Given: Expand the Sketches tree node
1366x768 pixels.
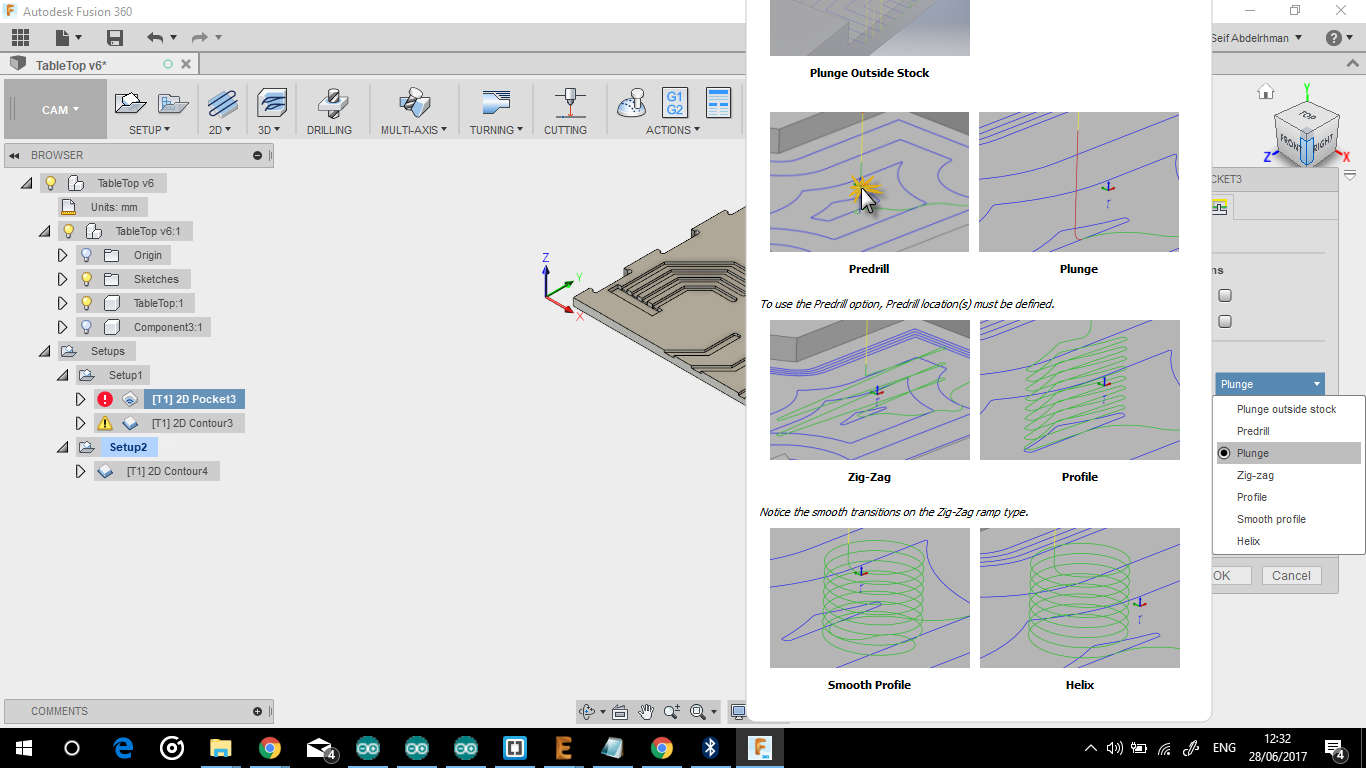Looking at the screenshot, I should [x=63, y=279].
